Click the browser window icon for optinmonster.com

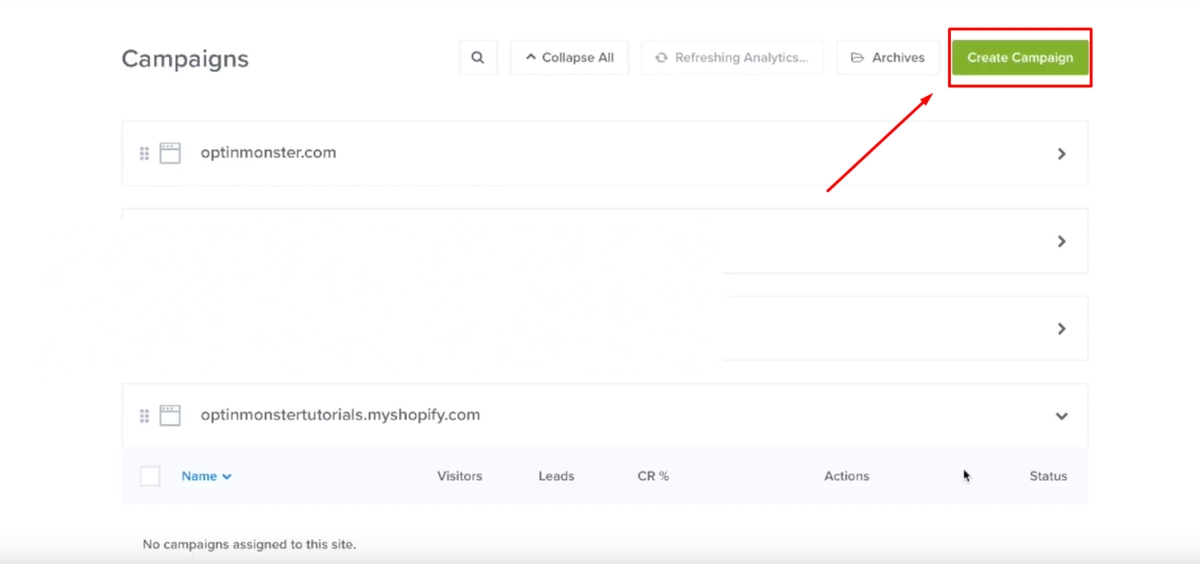pos(170,153)
